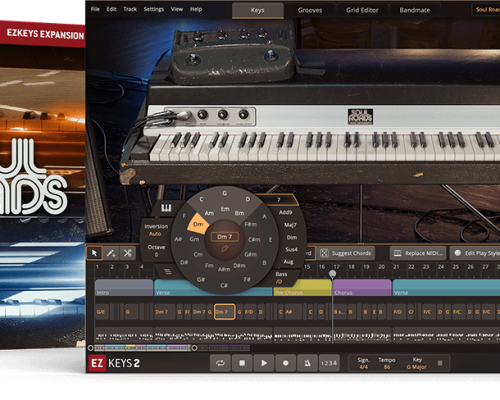This screenshot has height=400, width=500.
Task: Toggle the metronome button
Action: (307, 363)
